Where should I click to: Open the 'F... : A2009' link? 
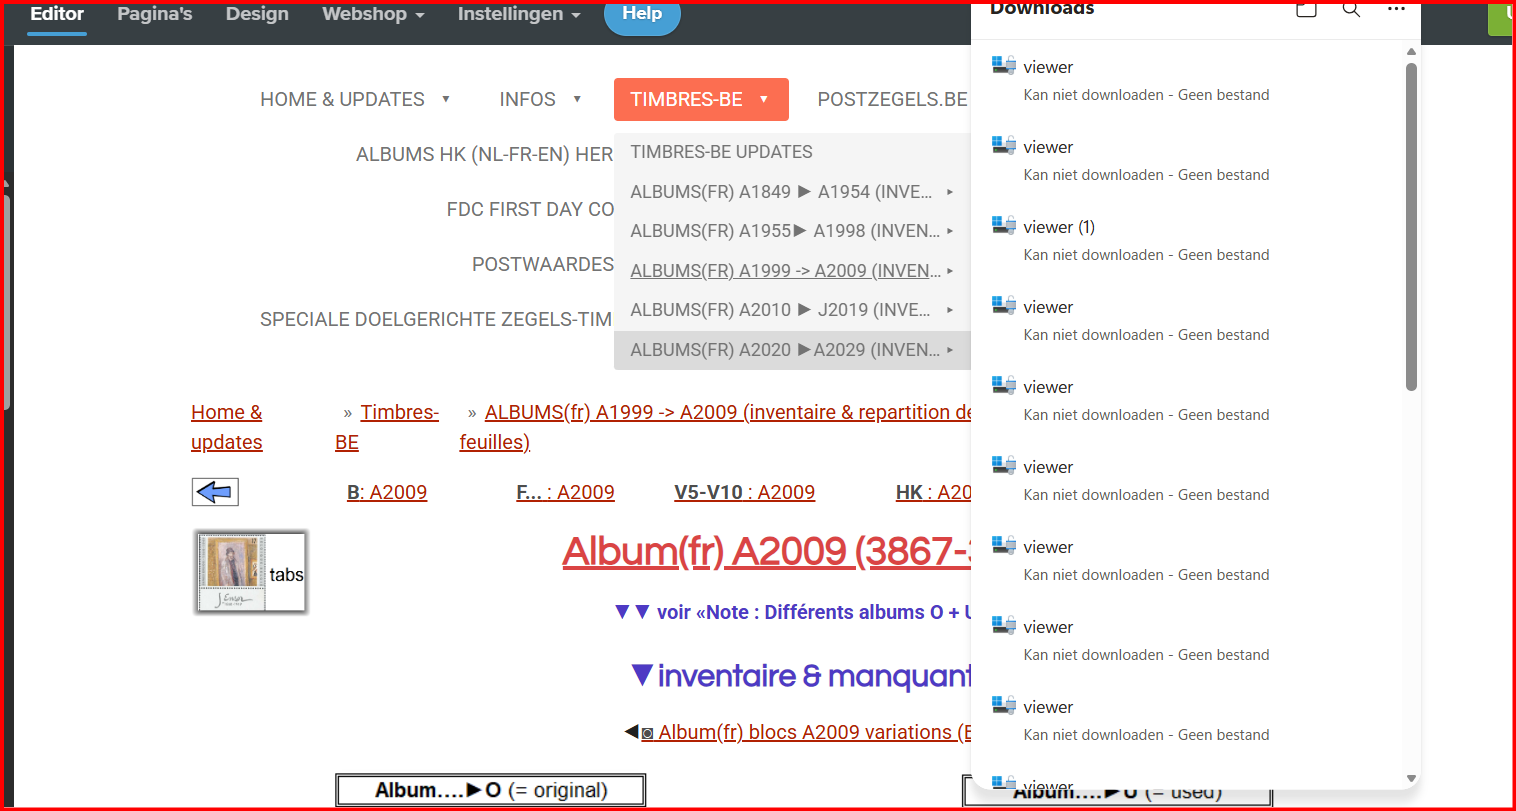(565, 492)
